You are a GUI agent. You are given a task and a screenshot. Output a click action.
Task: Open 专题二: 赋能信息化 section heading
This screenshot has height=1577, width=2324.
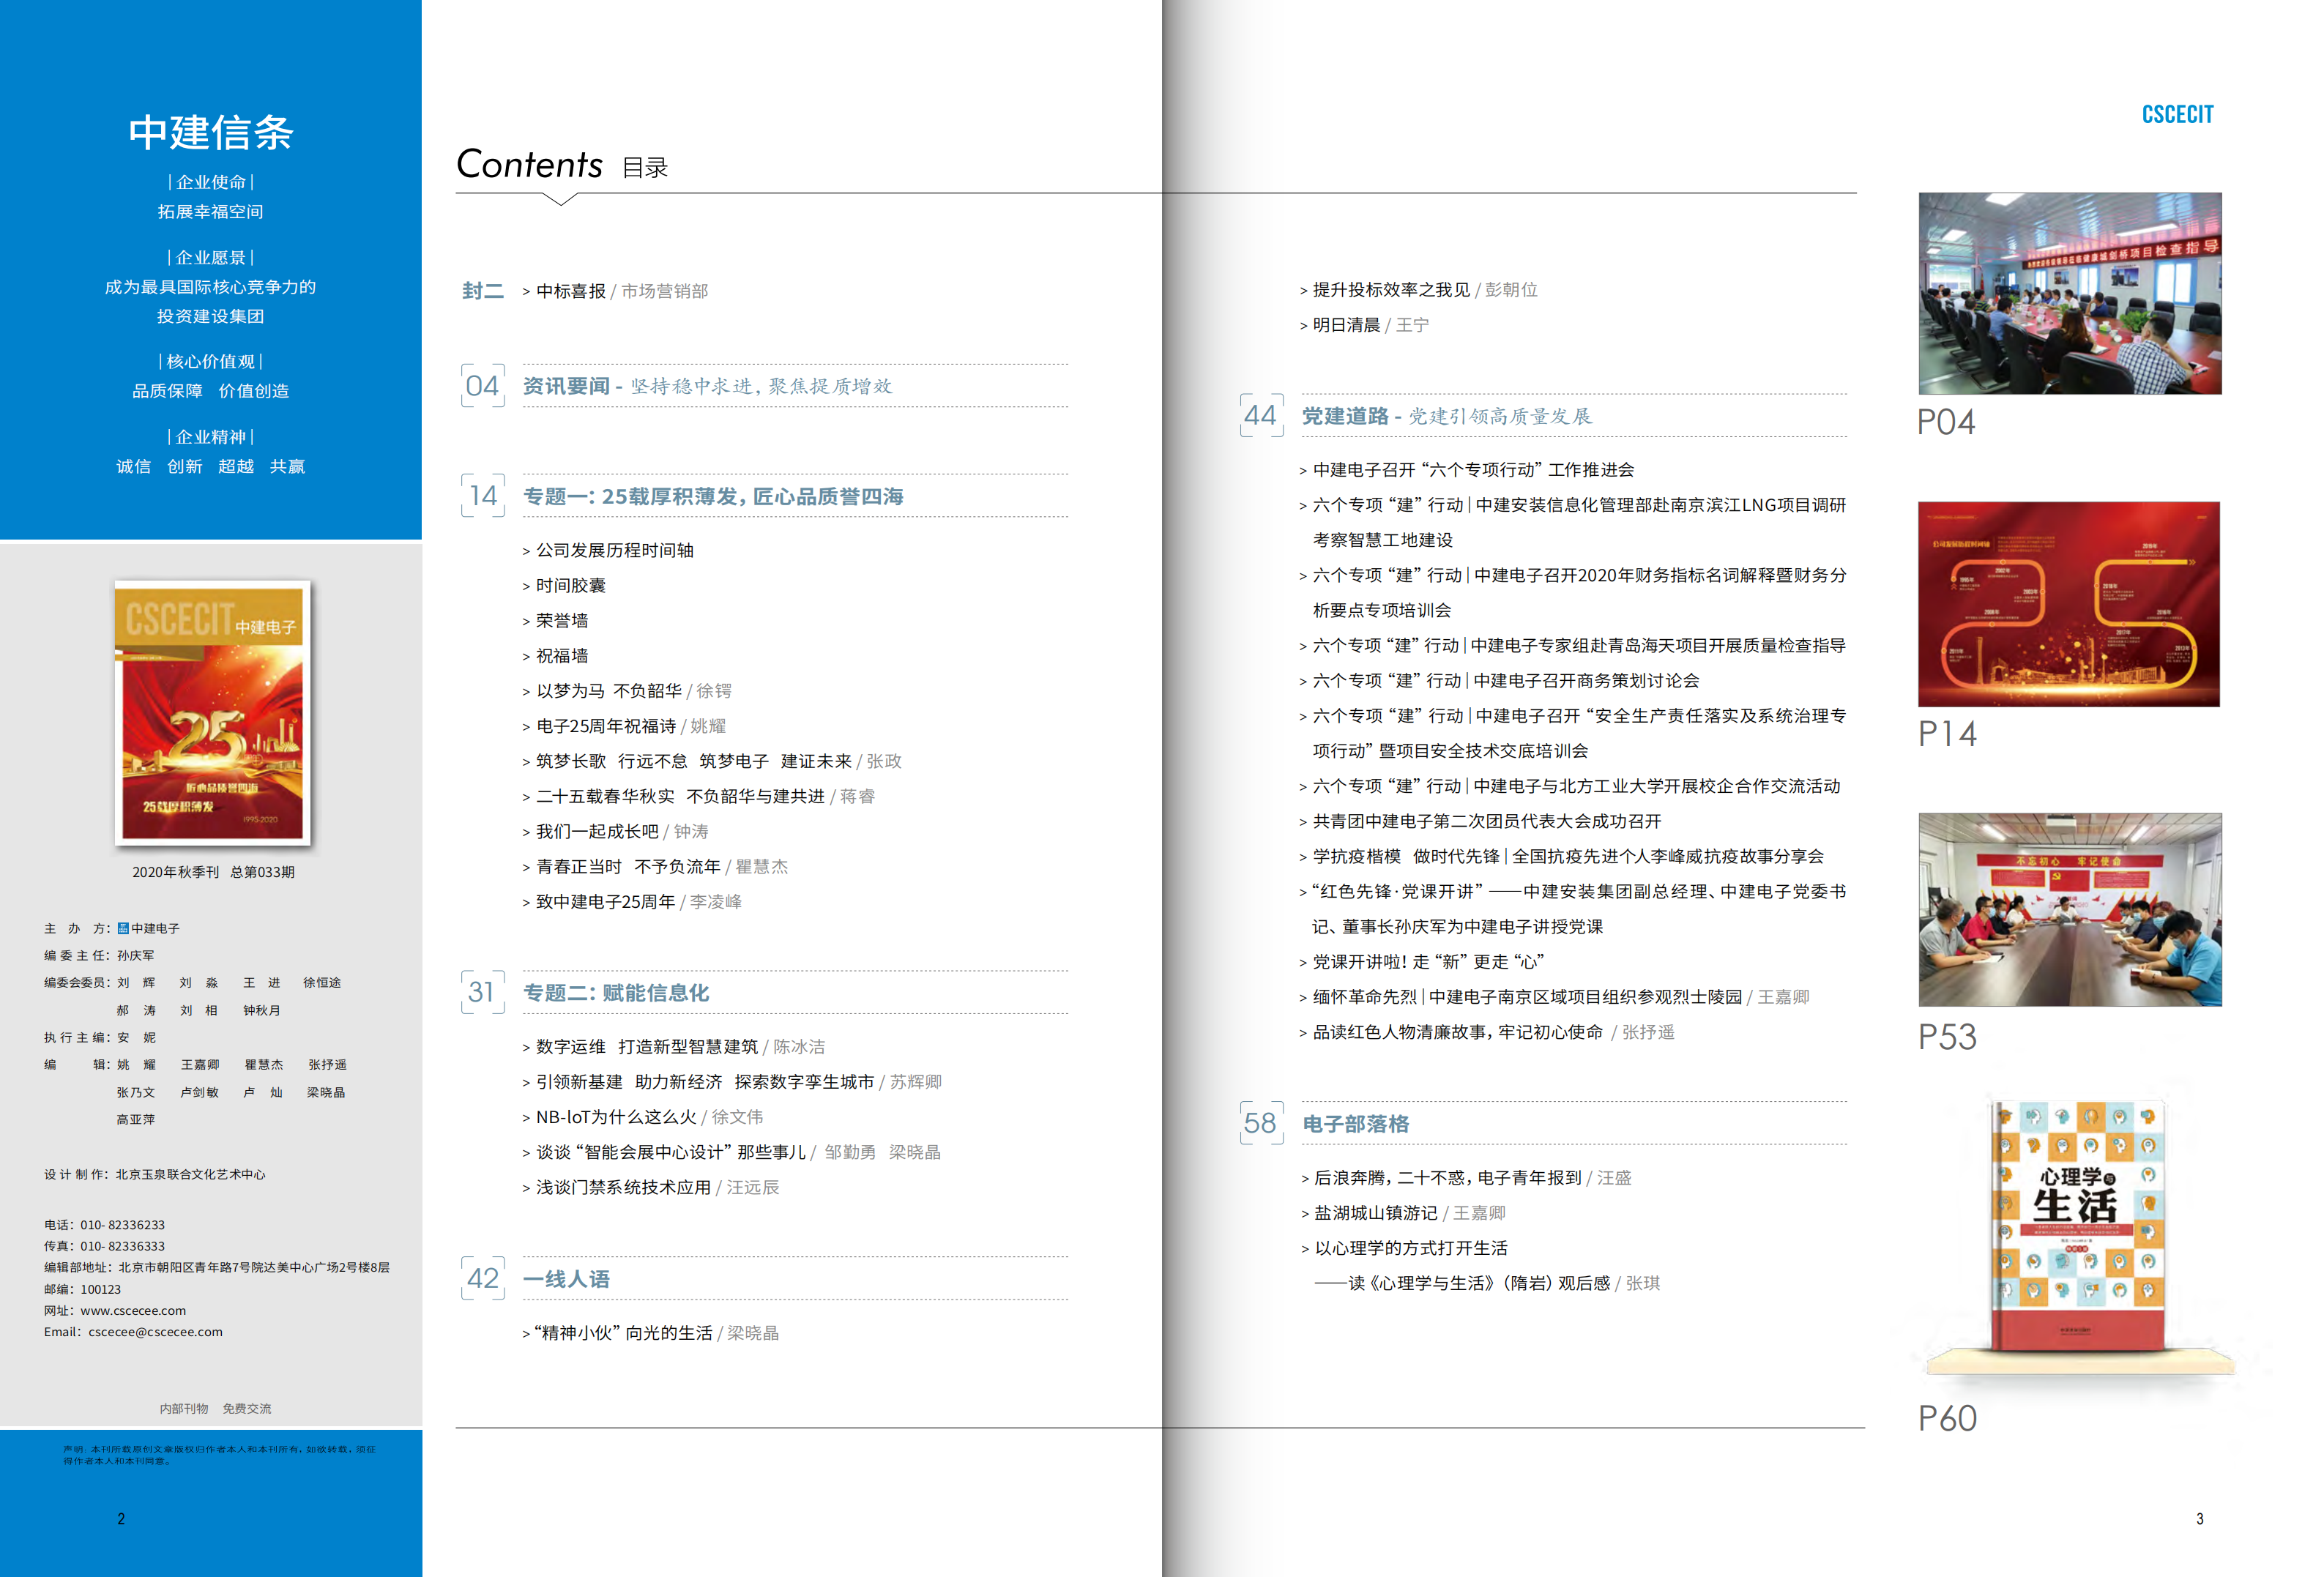point(616,992)
